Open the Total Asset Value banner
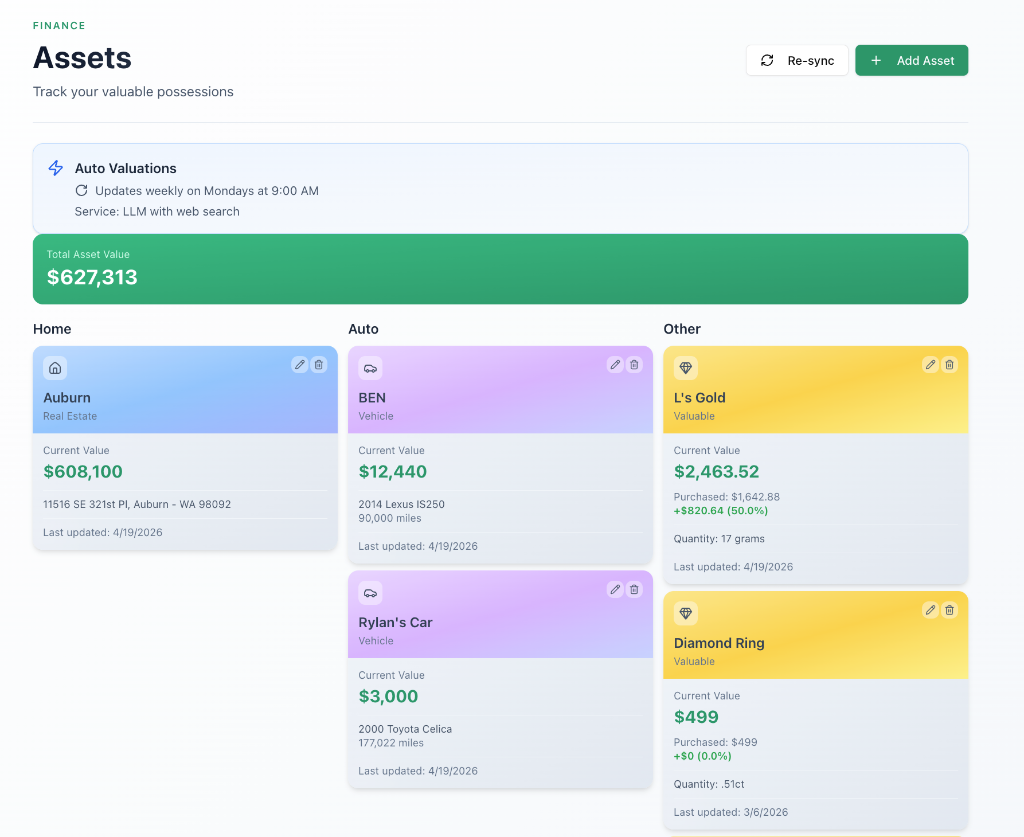 500,269
